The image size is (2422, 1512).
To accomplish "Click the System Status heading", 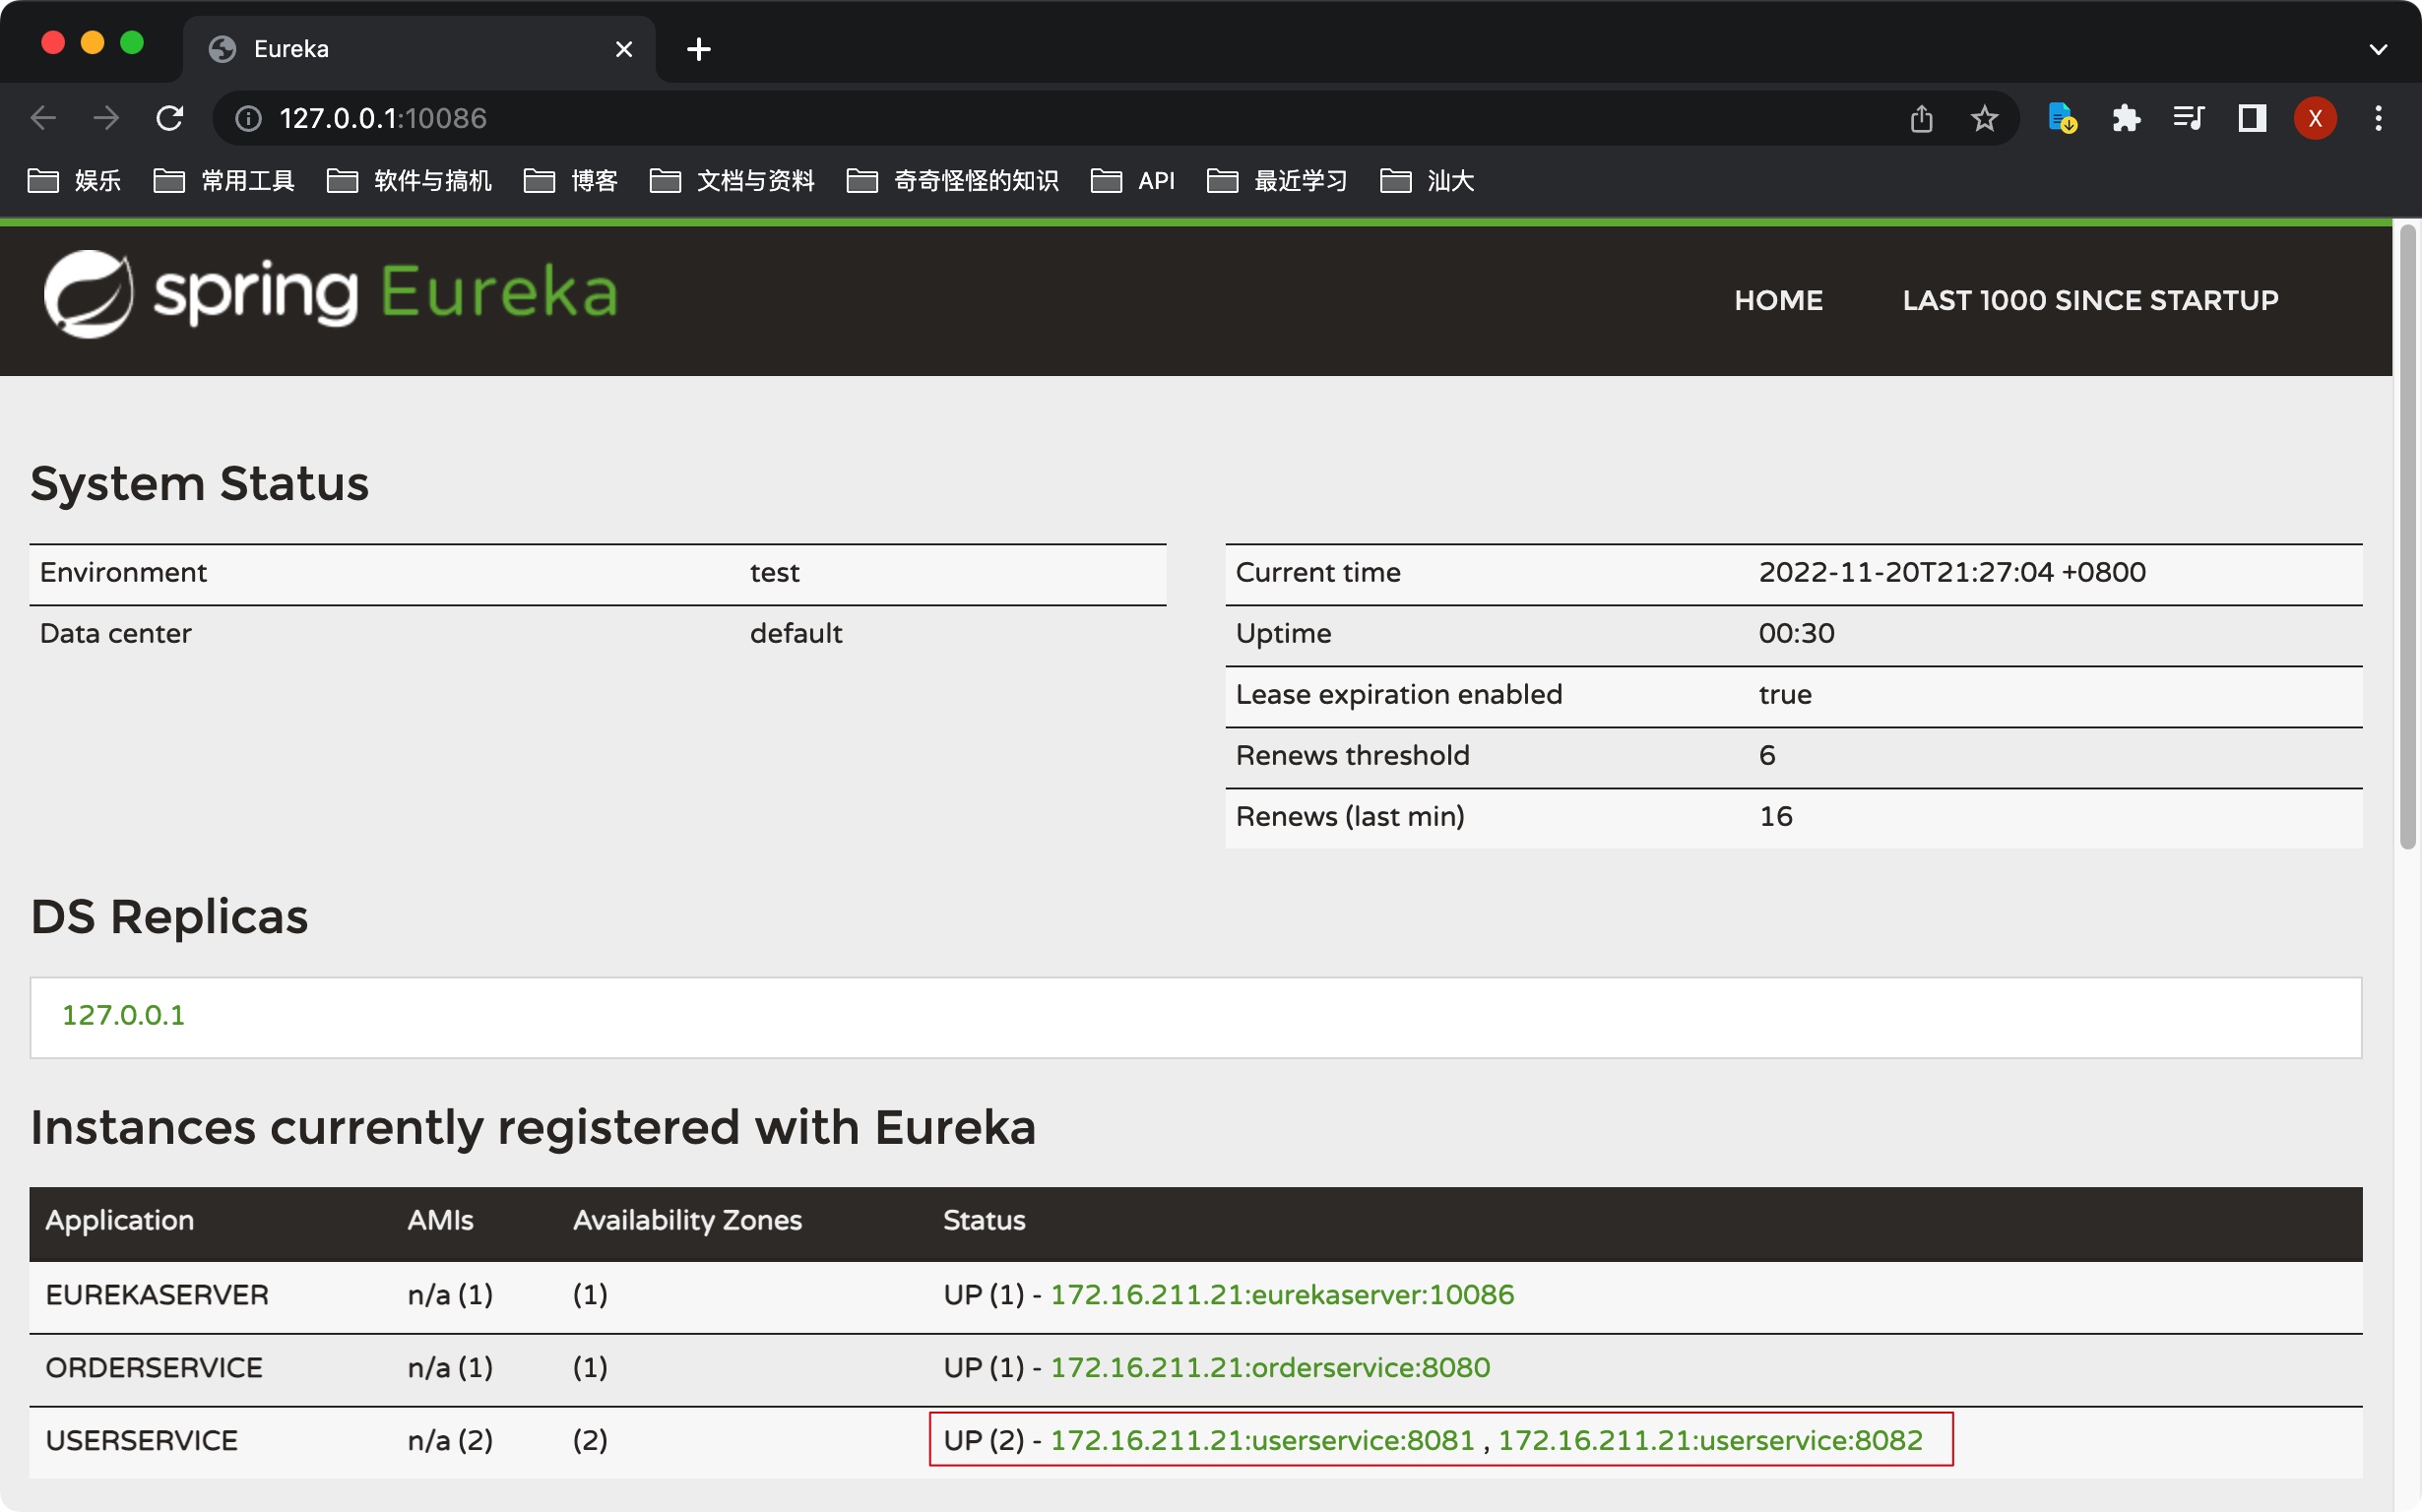I will (199, 484).
